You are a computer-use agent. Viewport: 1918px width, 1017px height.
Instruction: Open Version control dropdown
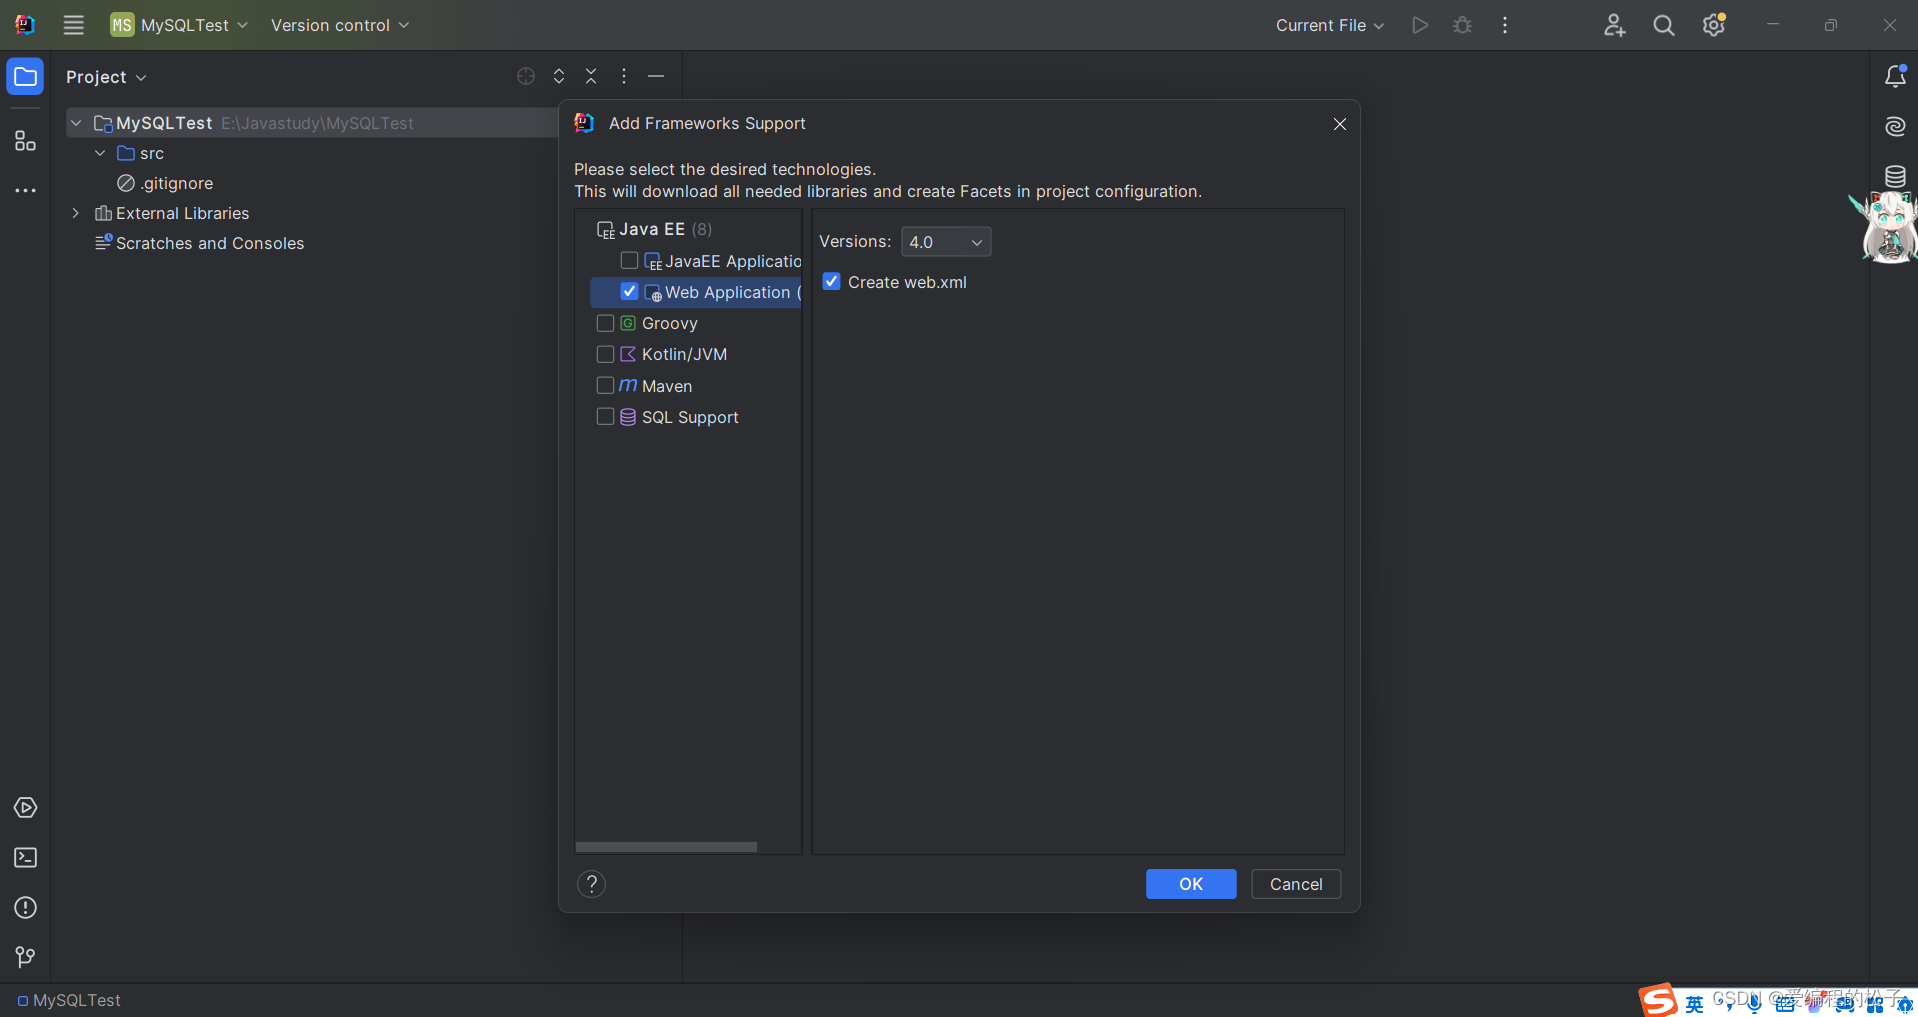coord(340,25)
